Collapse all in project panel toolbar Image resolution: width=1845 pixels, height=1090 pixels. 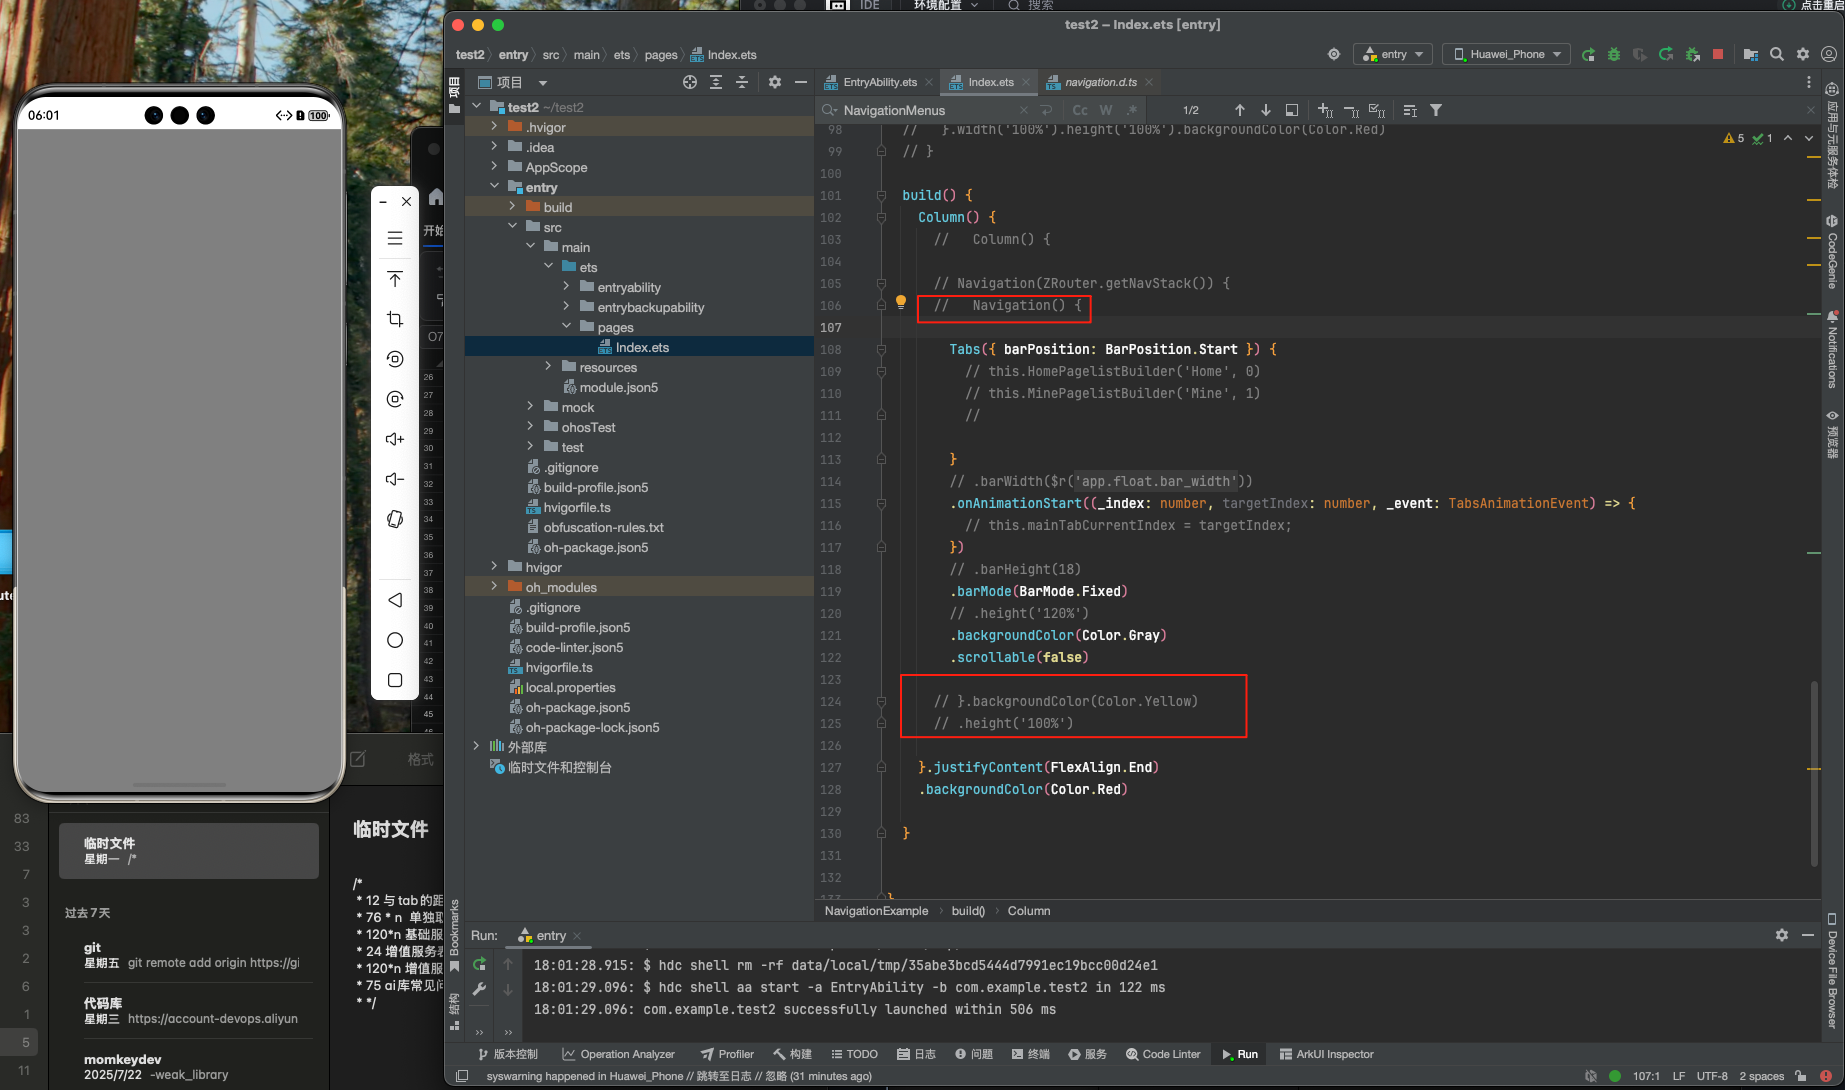click(742, 82)
